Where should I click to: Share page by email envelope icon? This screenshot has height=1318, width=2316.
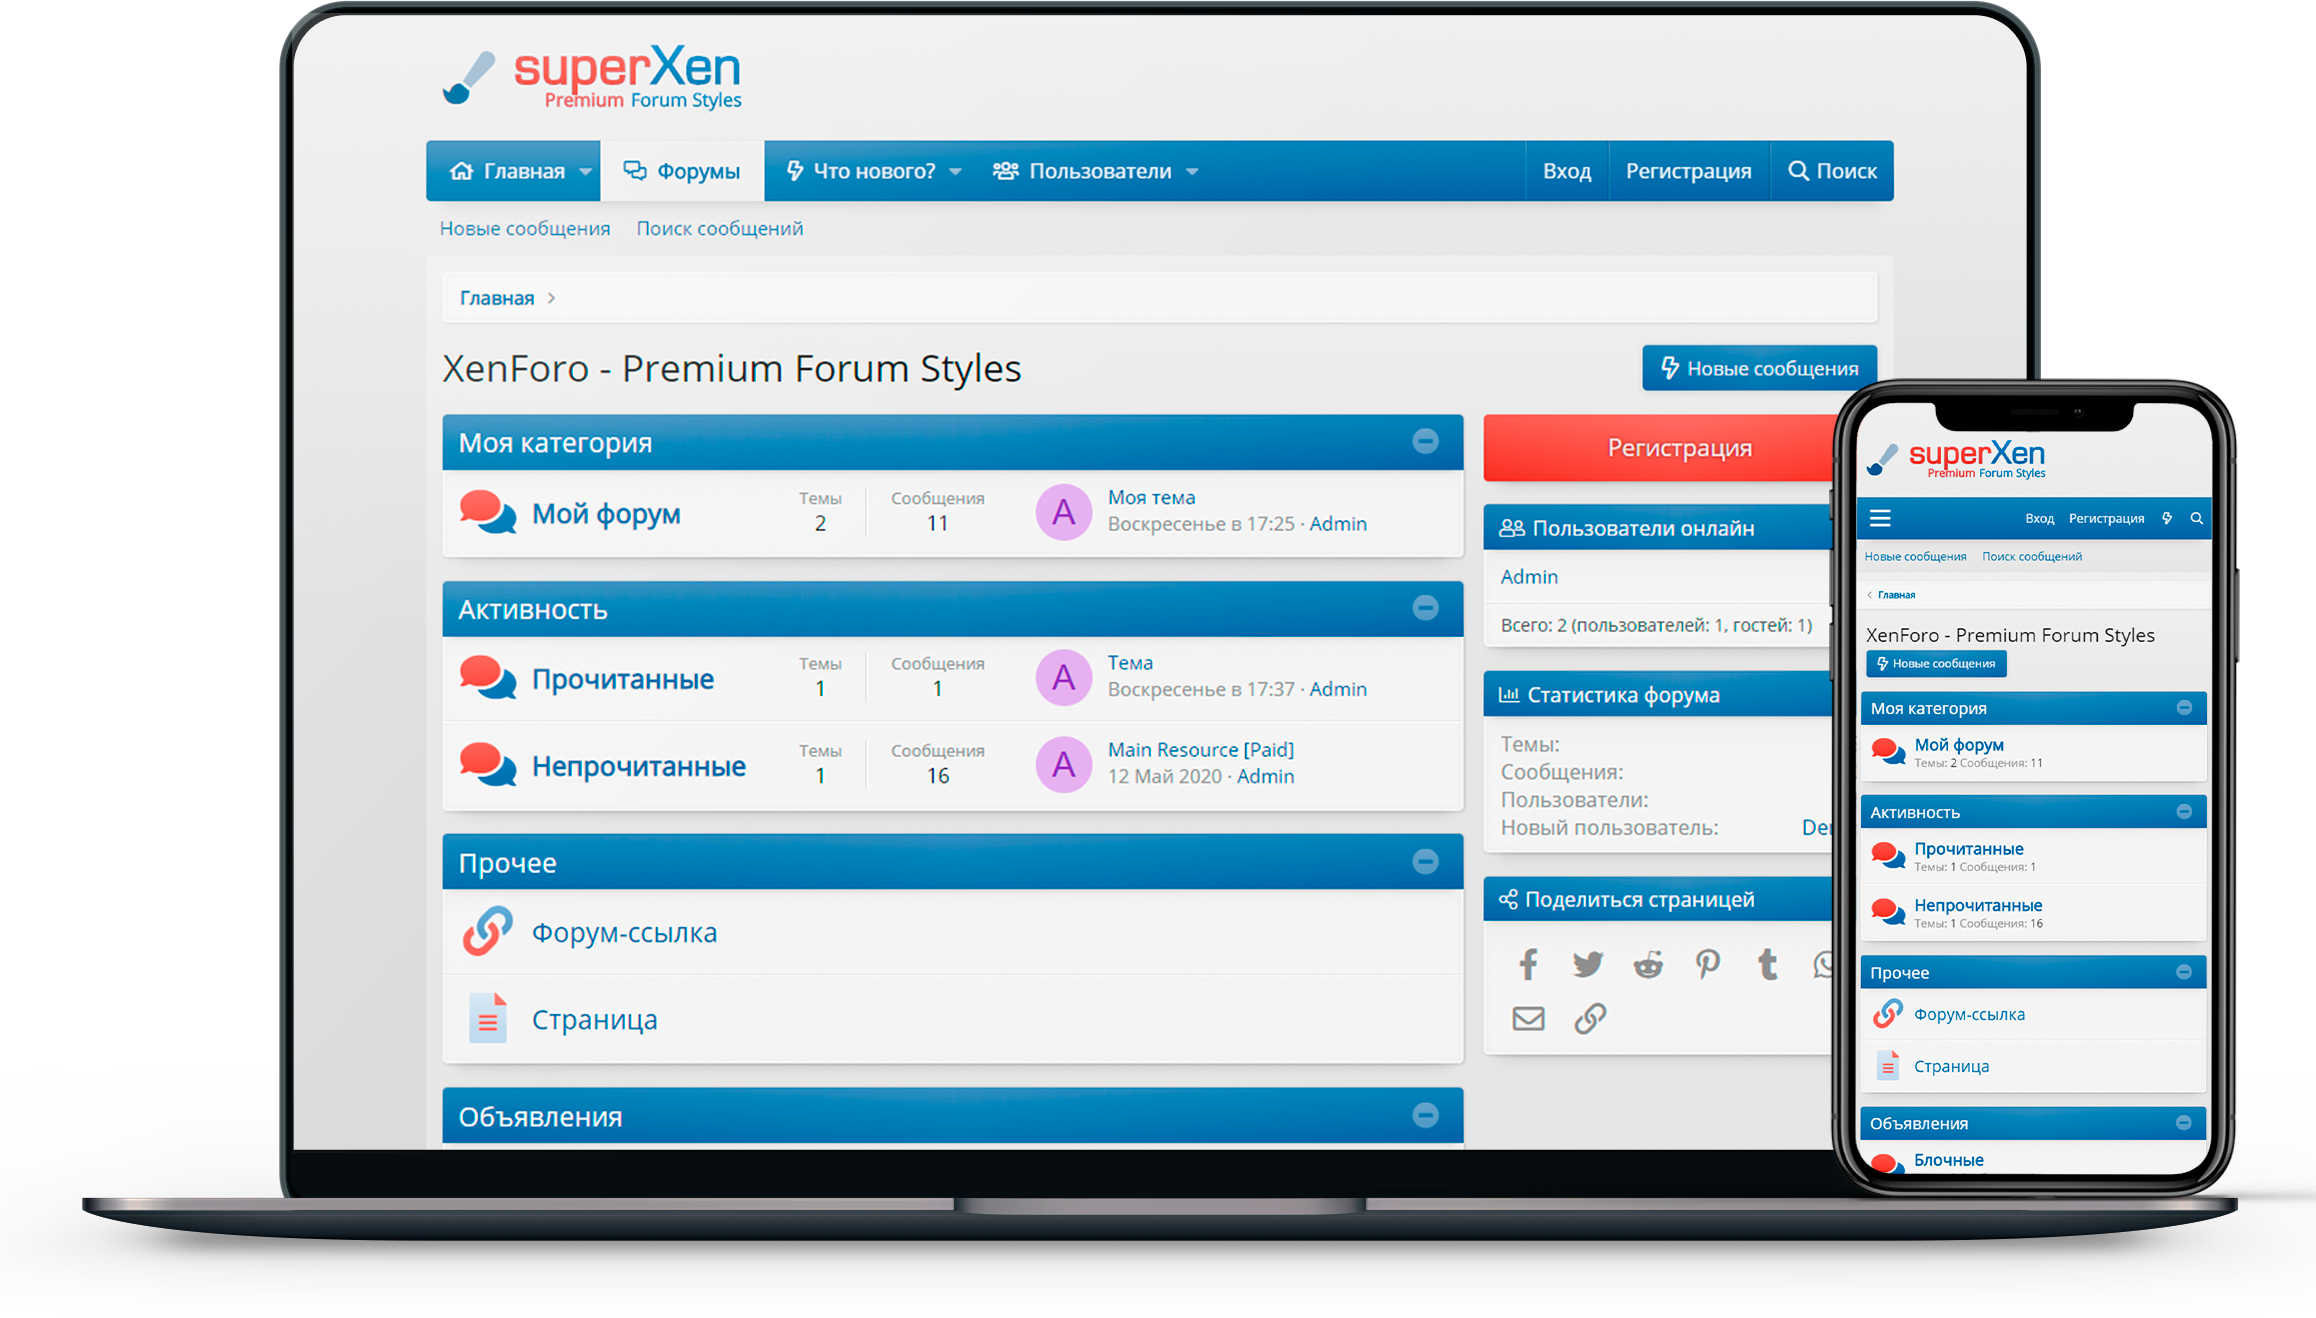[x=1528, y=1019]
